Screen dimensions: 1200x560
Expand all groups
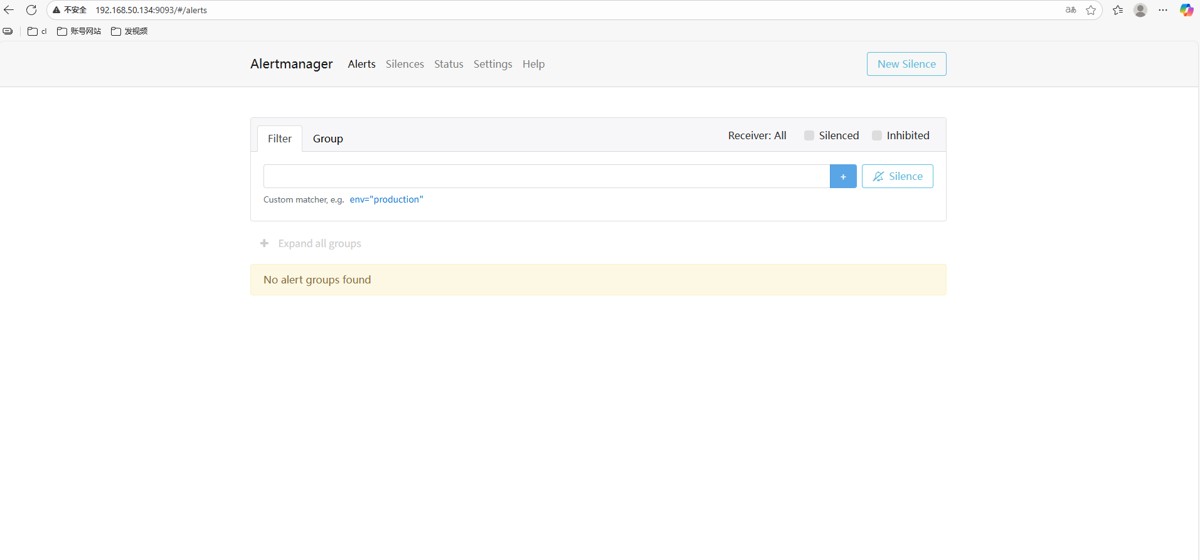click(x=320, y=243)
